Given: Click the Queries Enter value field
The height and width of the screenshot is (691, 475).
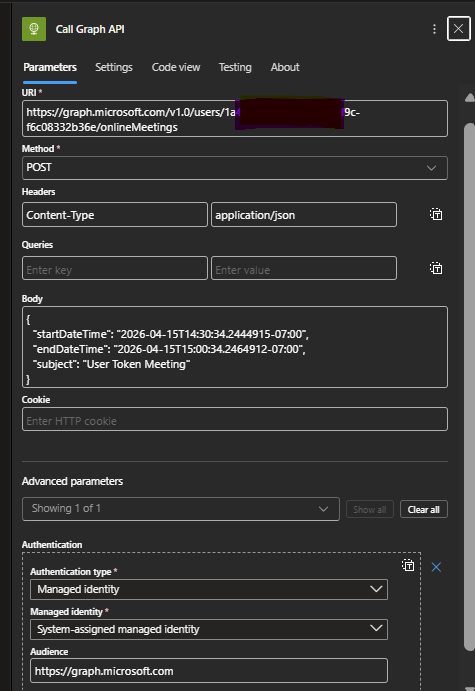Looking at the screenshot, I should (x=304, y=268).
